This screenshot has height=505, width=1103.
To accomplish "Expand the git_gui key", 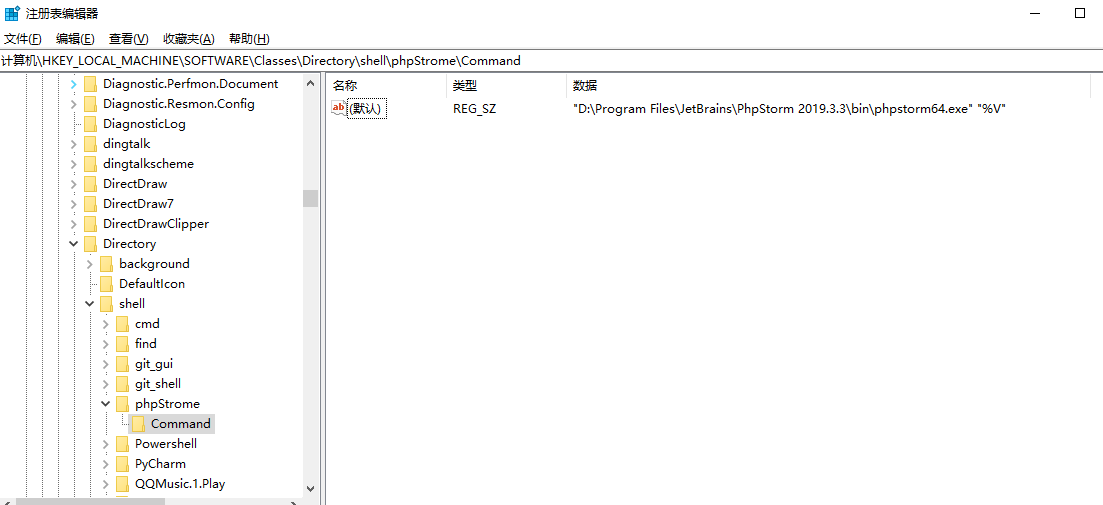I will 106,364.
